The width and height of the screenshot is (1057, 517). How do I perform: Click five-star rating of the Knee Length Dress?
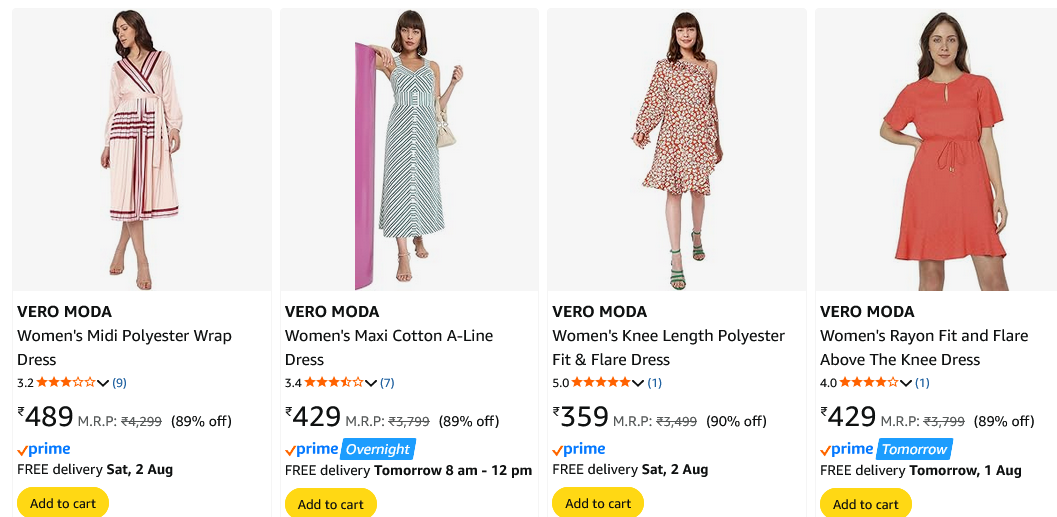pos(601,382)
